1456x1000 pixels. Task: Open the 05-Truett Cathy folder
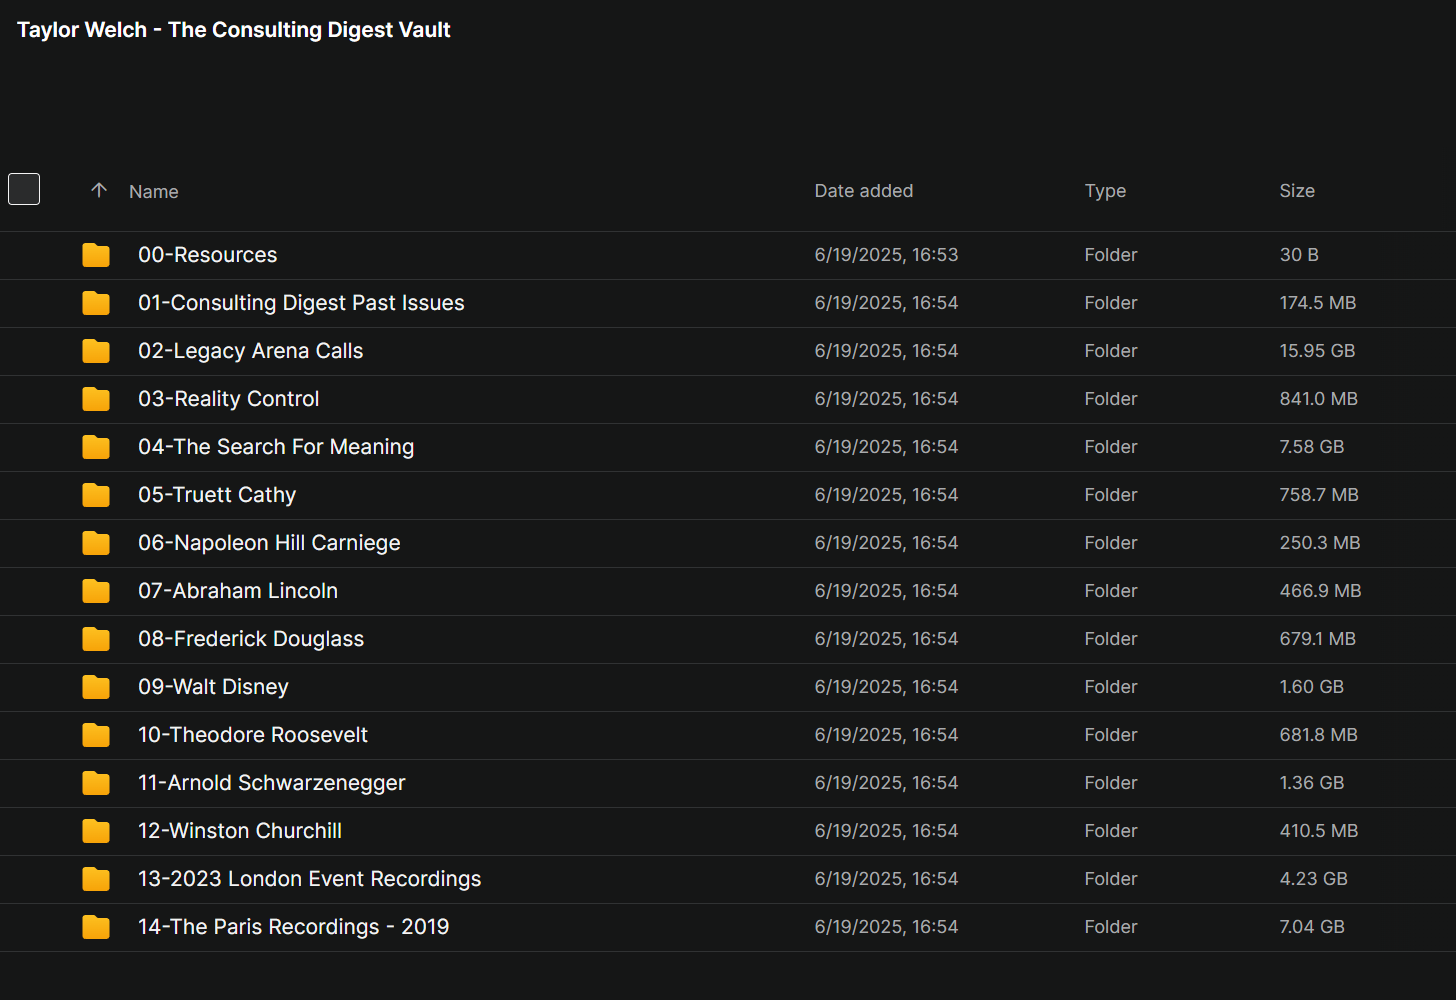coord(217,495)
